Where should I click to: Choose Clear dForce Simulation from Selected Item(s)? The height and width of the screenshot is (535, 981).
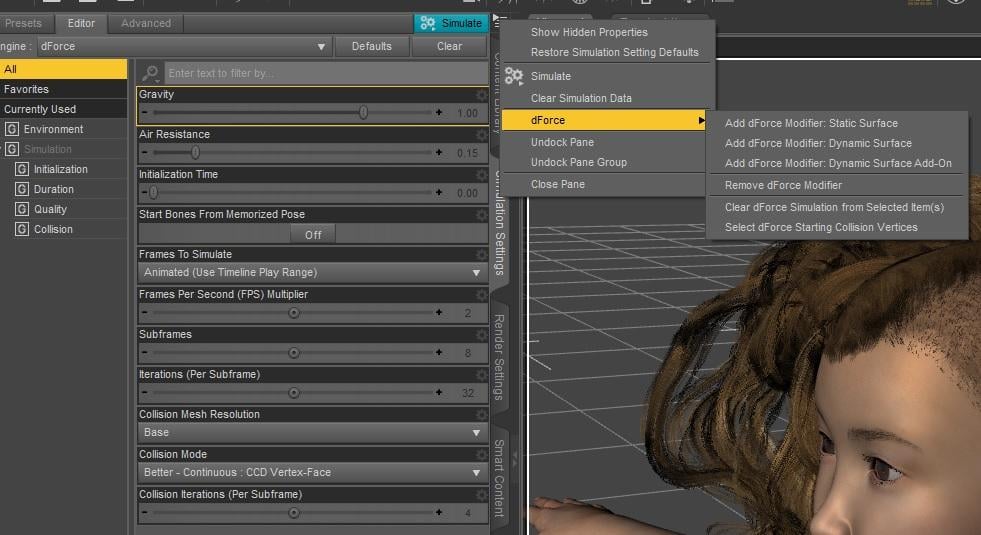834,207
